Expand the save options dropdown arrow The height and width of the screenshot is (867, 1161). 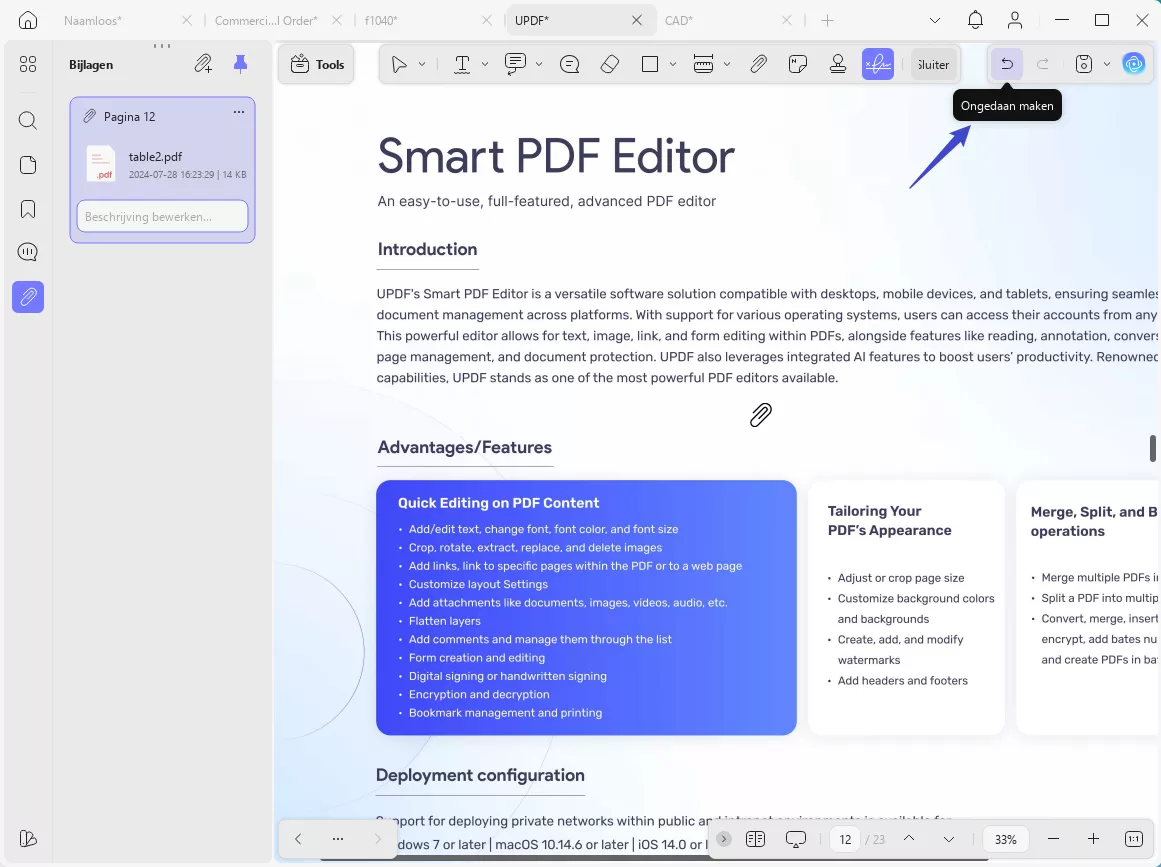pos(1107,64)
